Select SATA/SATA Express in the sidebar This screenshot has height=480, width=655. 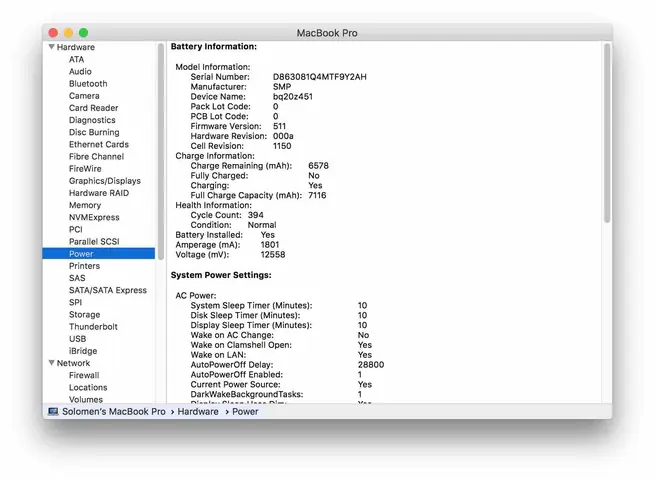(108, 290)
